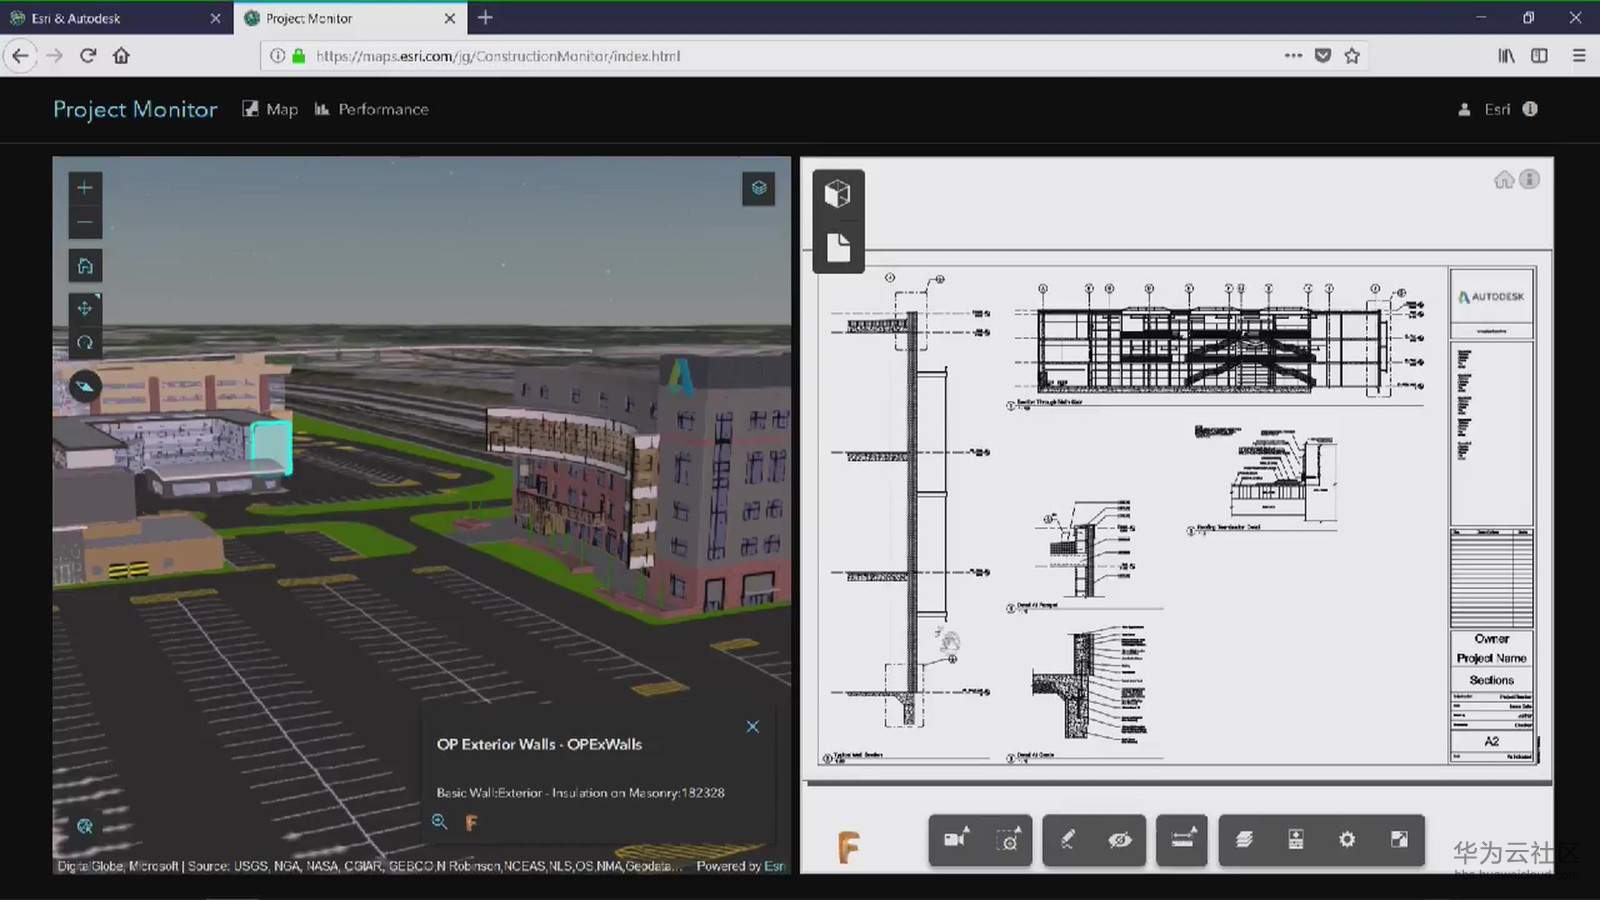This screenshot has height=900, width=1600.
Task: Zoom in on the 3D map
Action: click(85, 188)
